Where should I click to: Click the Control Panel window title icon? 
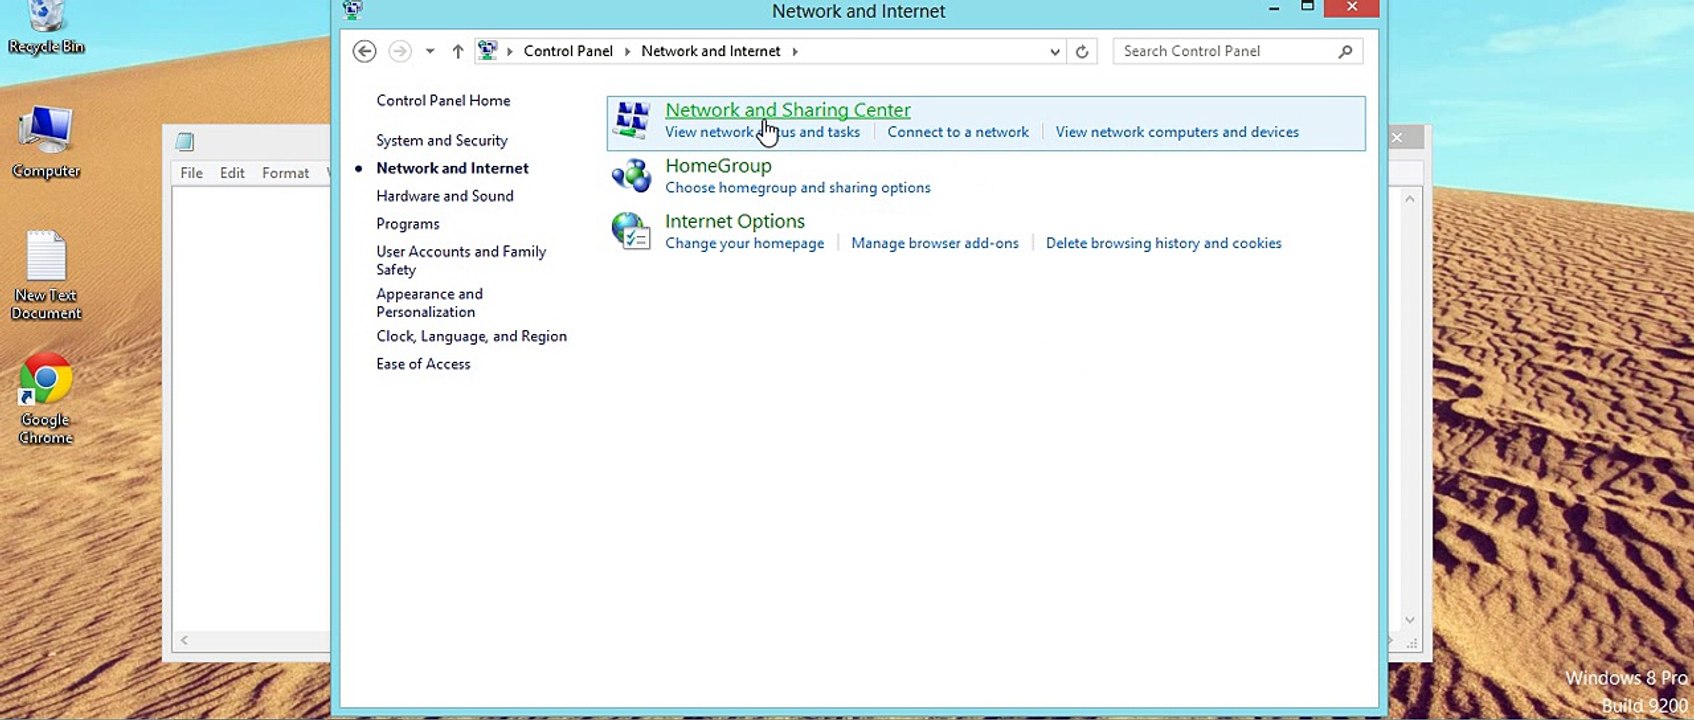(352, 10)
